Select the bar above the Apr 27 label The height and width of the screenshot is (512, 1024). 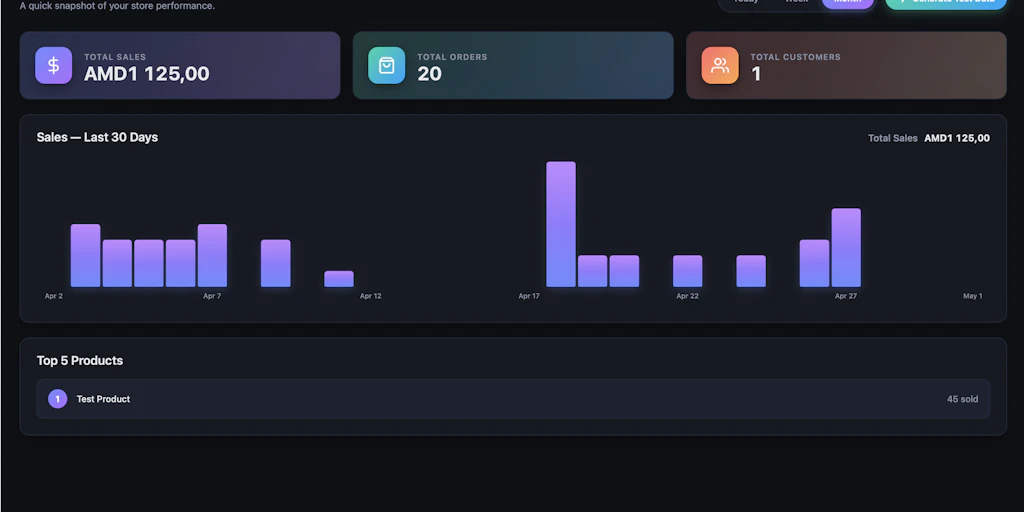(x=846, y=248)
